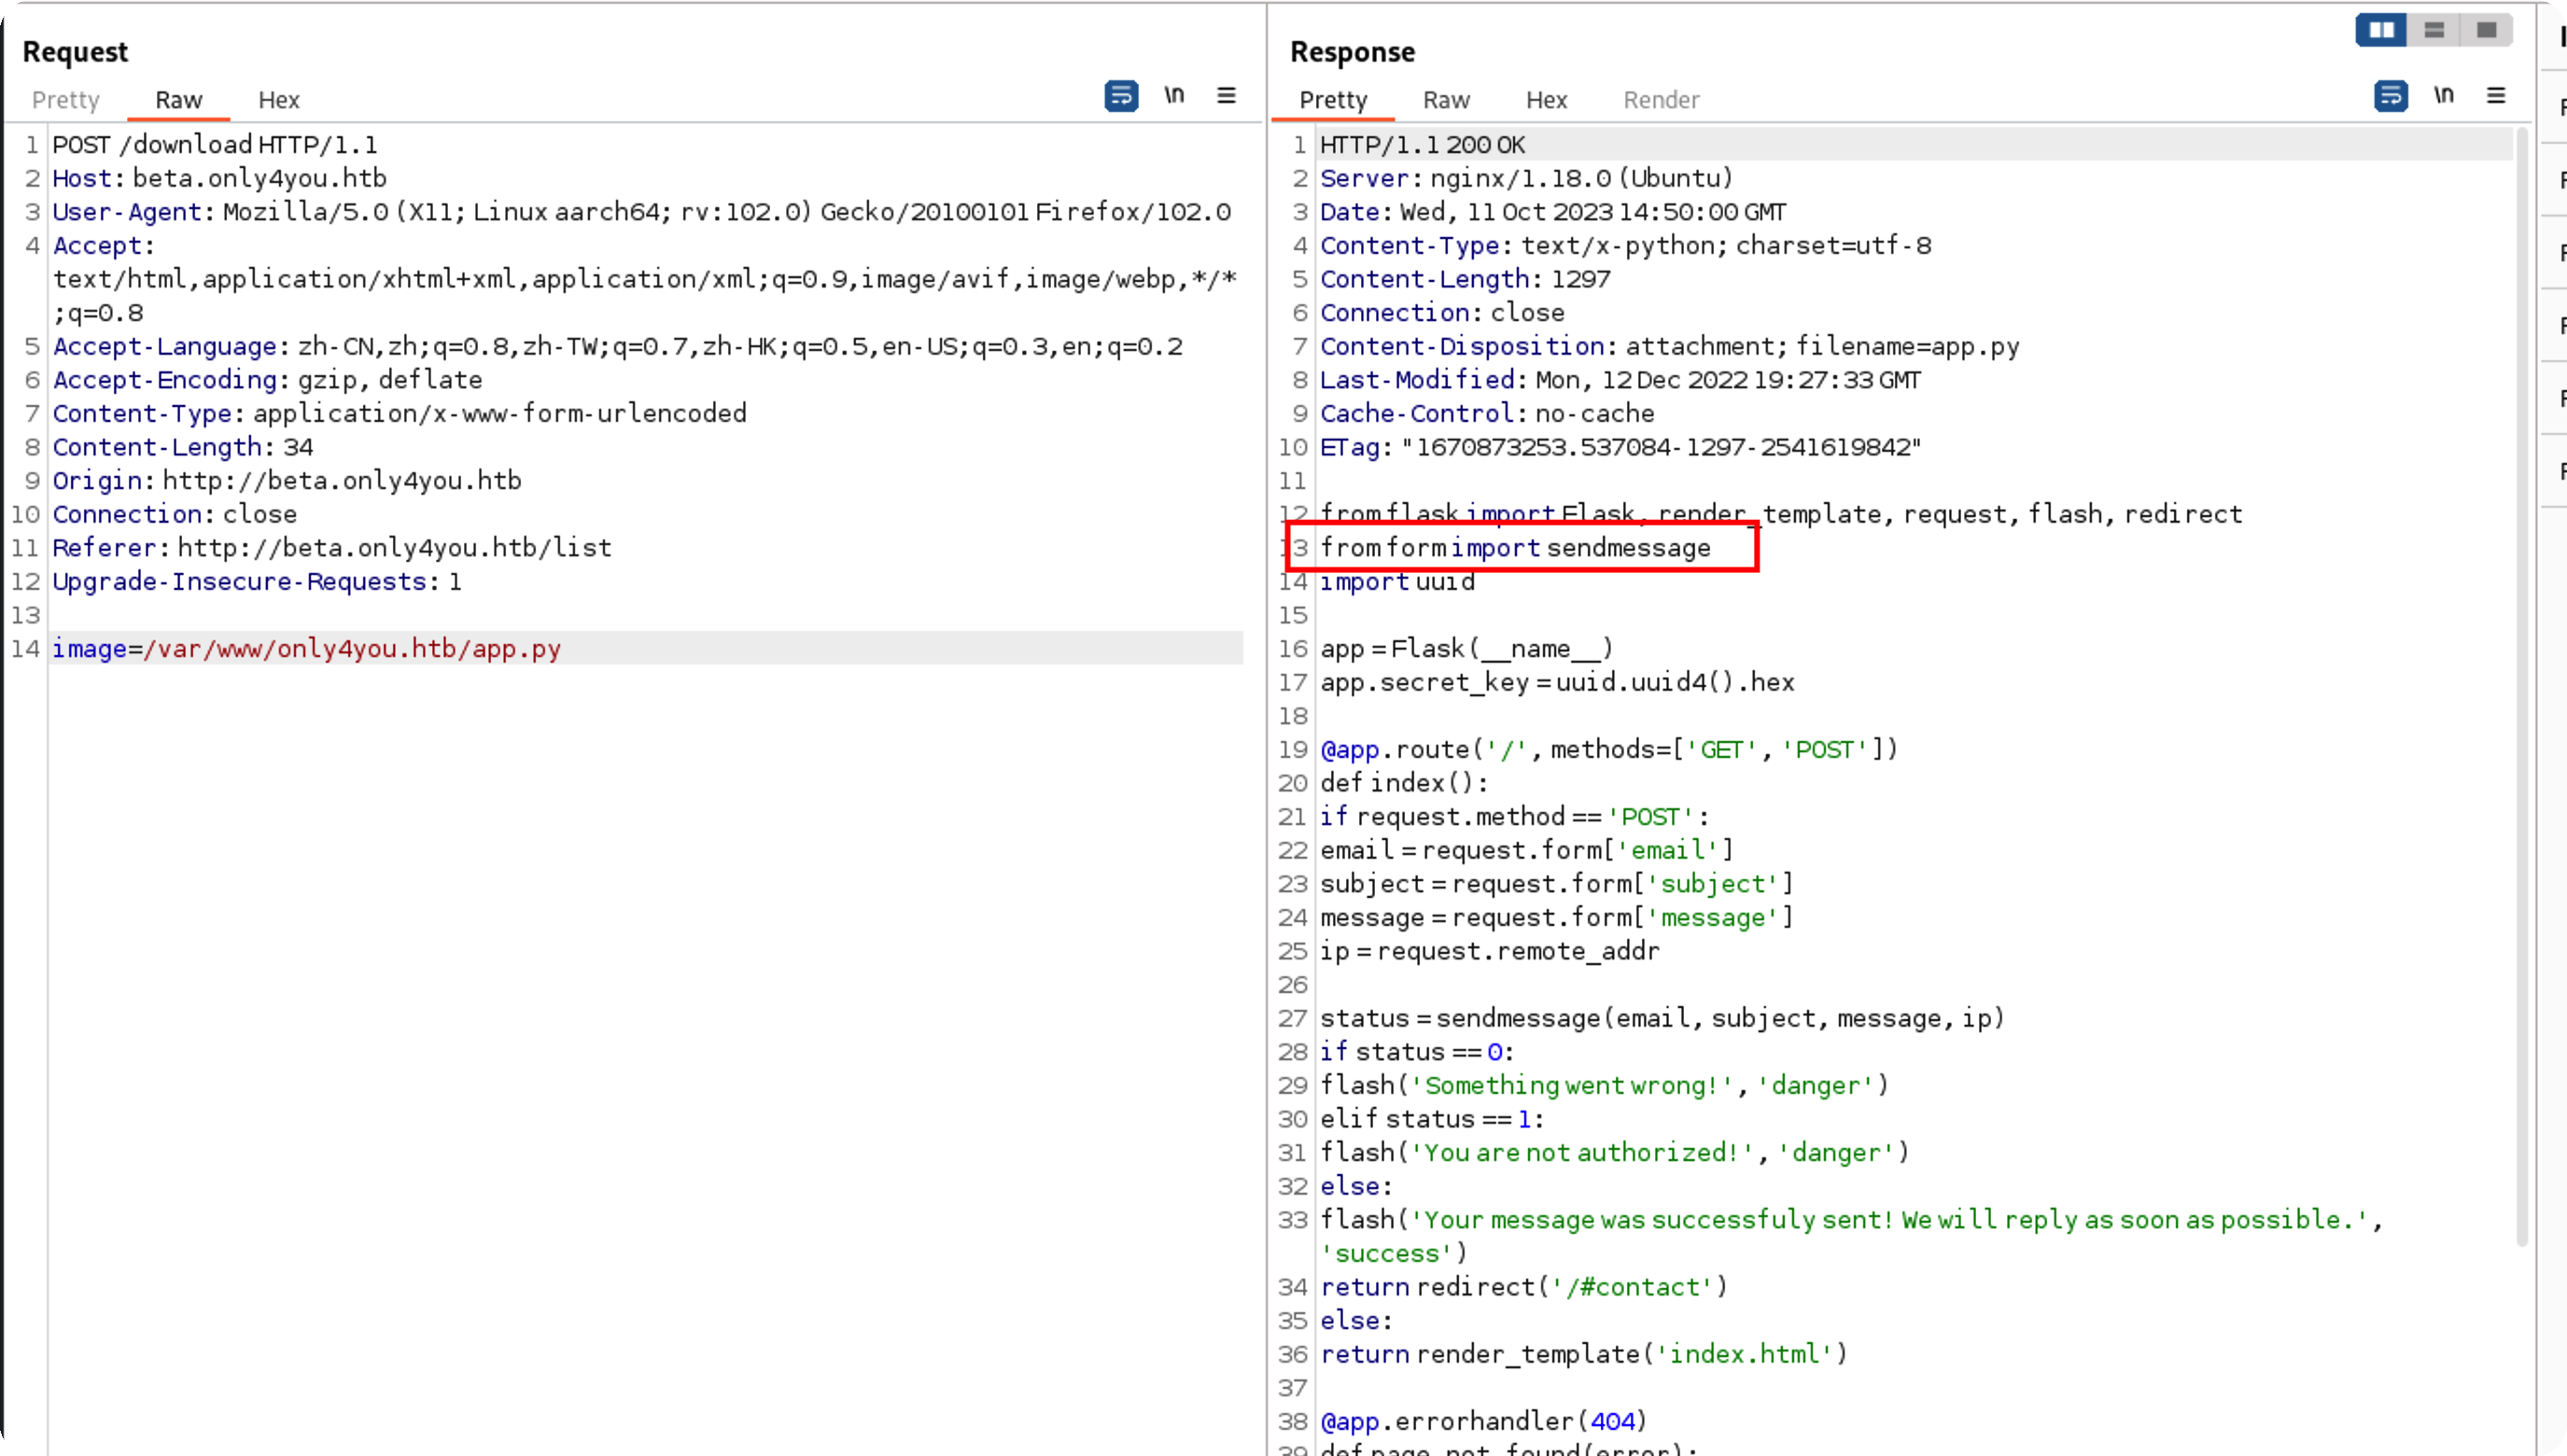Click the Response panel vertical scrollbar
2567x1456 pixels.
coord(2522,690)
